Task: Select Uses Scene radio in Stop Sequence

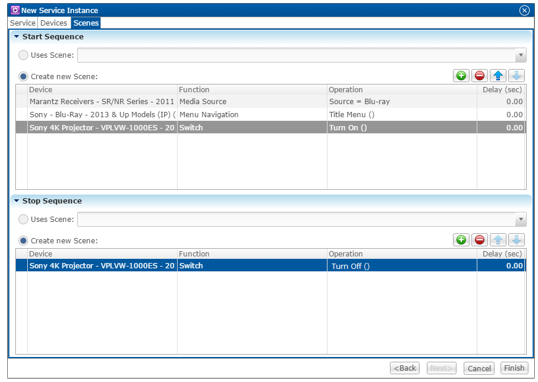Action: point(23,219)
